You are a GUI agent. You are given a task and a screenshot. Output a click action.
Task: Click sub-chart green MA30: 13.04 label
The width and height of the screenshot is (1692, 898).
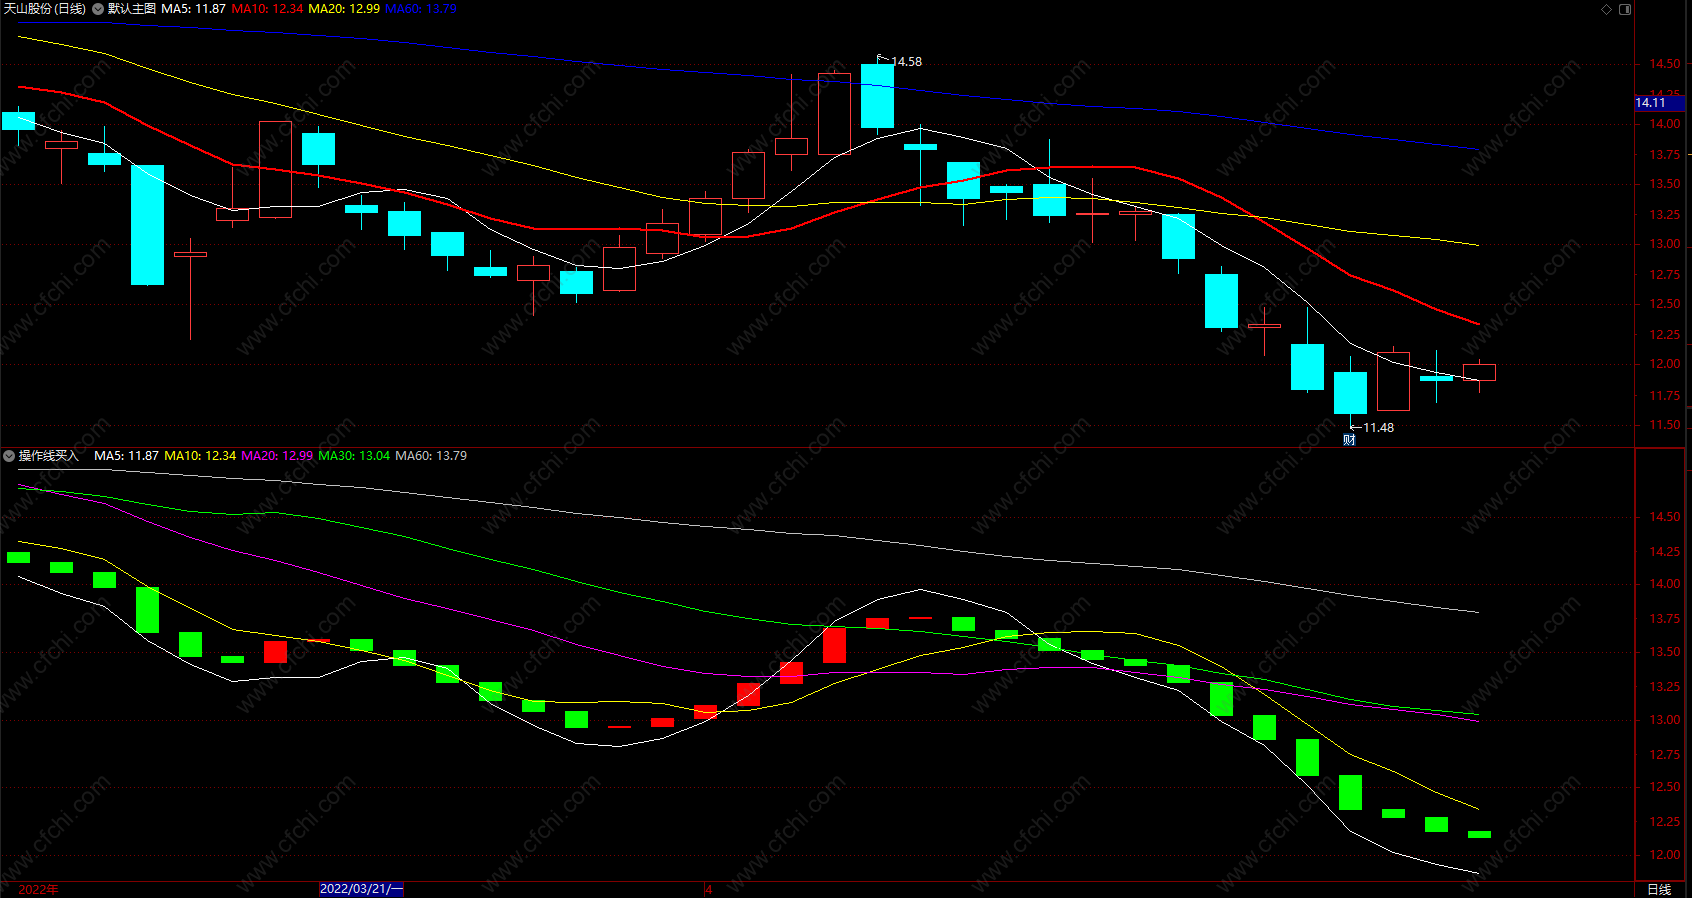tap(354, 456)
